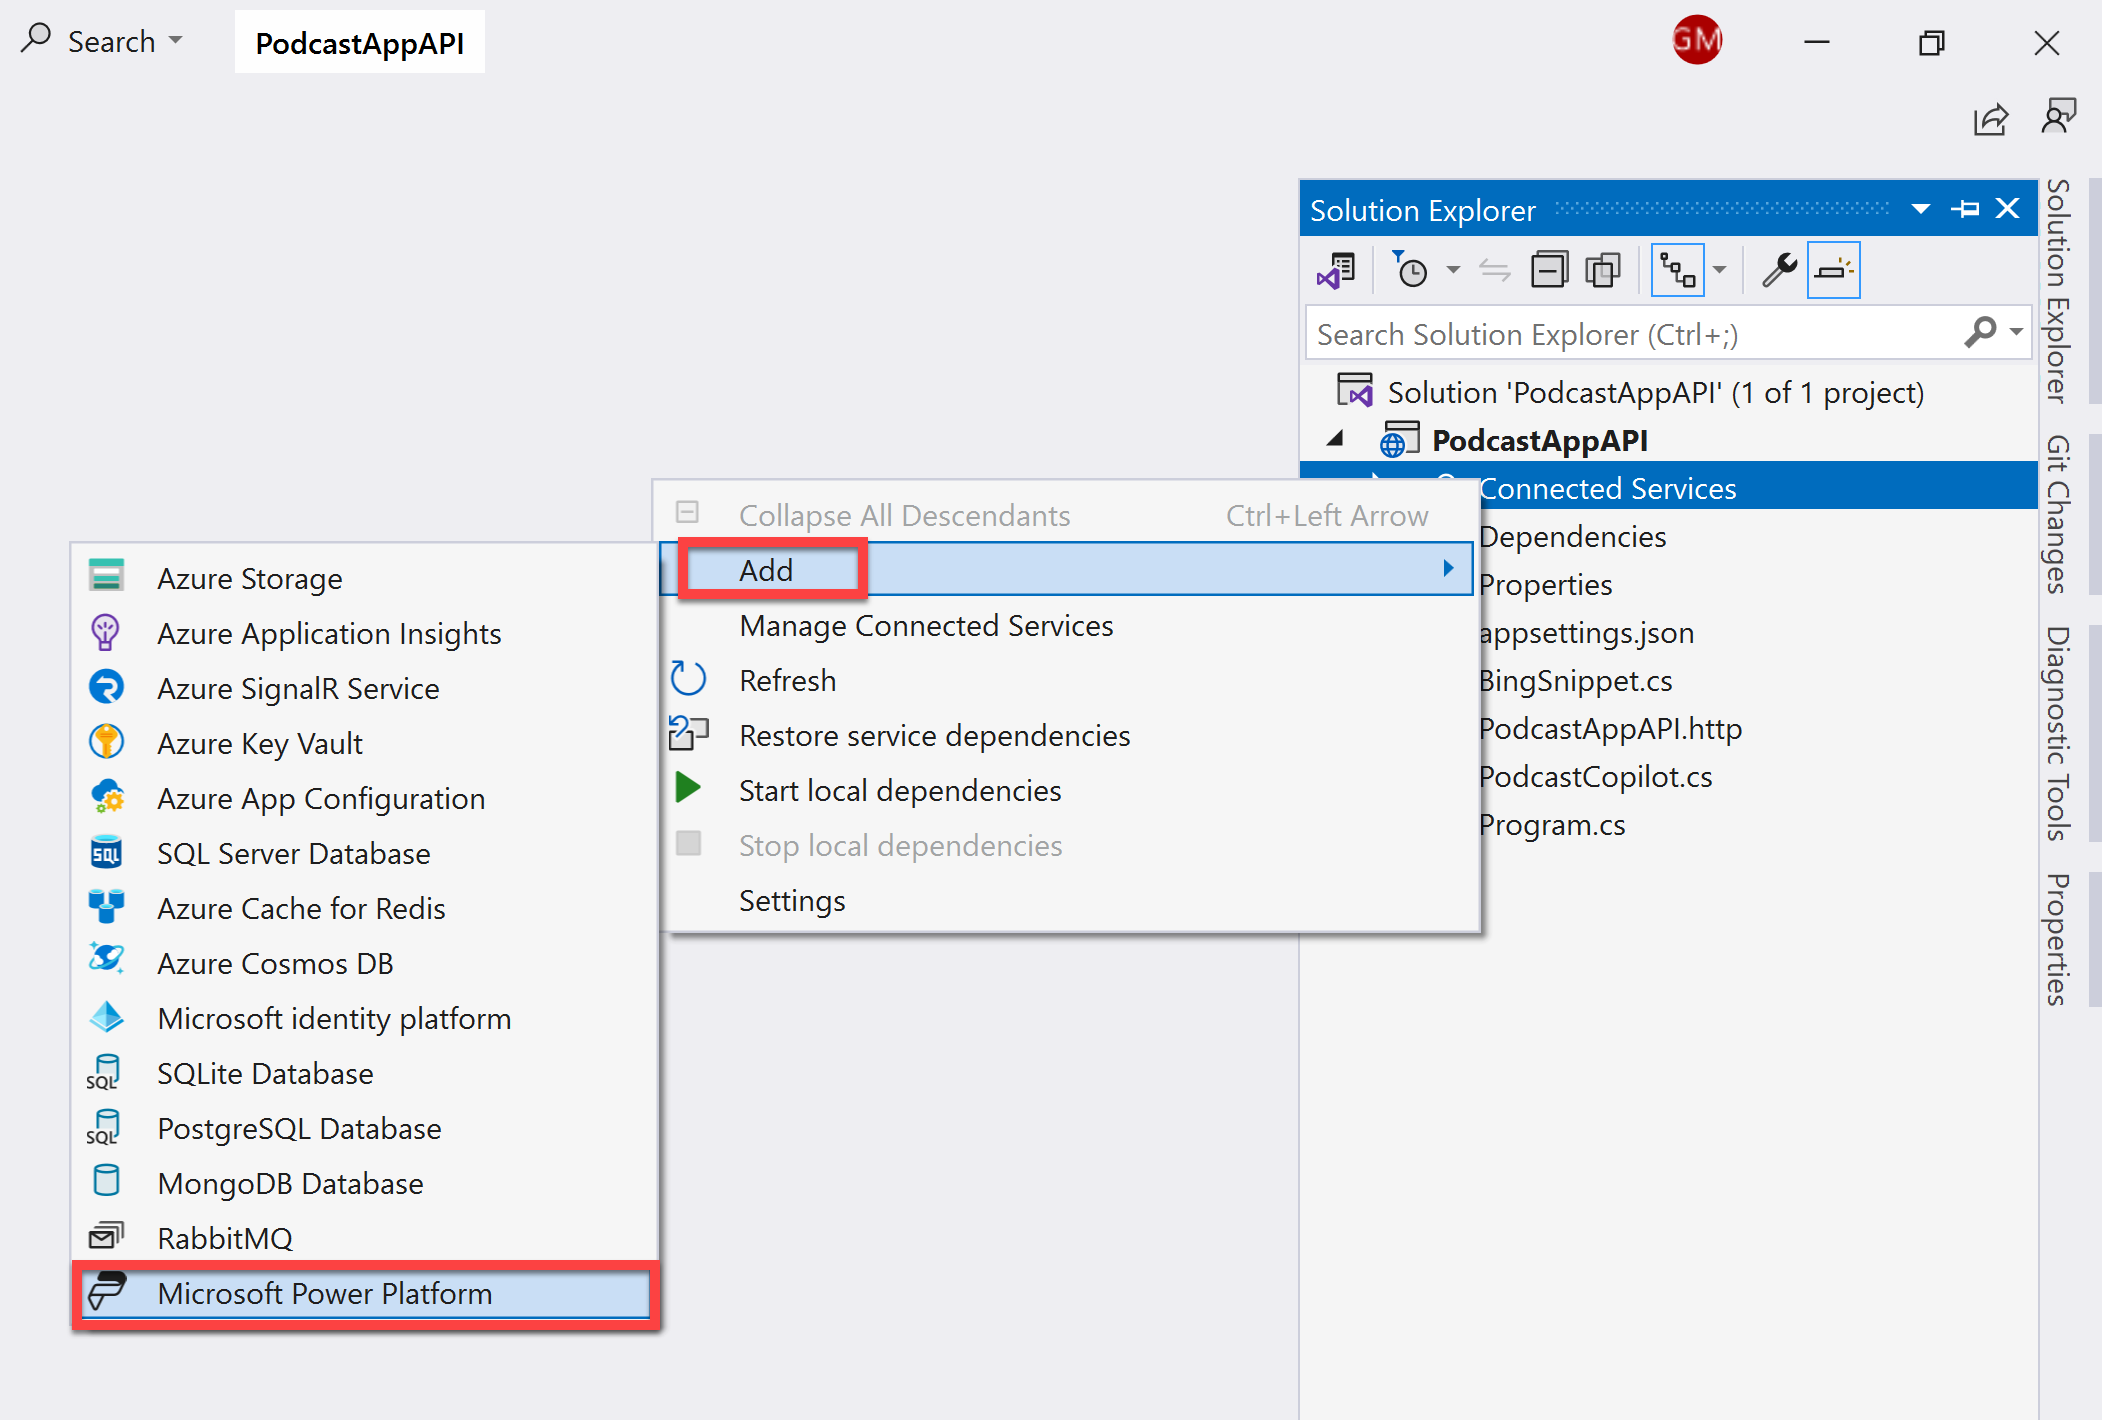Collapse the PodcastAppAPI project node
The height and width of the screenshot is (1420, 2102).
1335,439
